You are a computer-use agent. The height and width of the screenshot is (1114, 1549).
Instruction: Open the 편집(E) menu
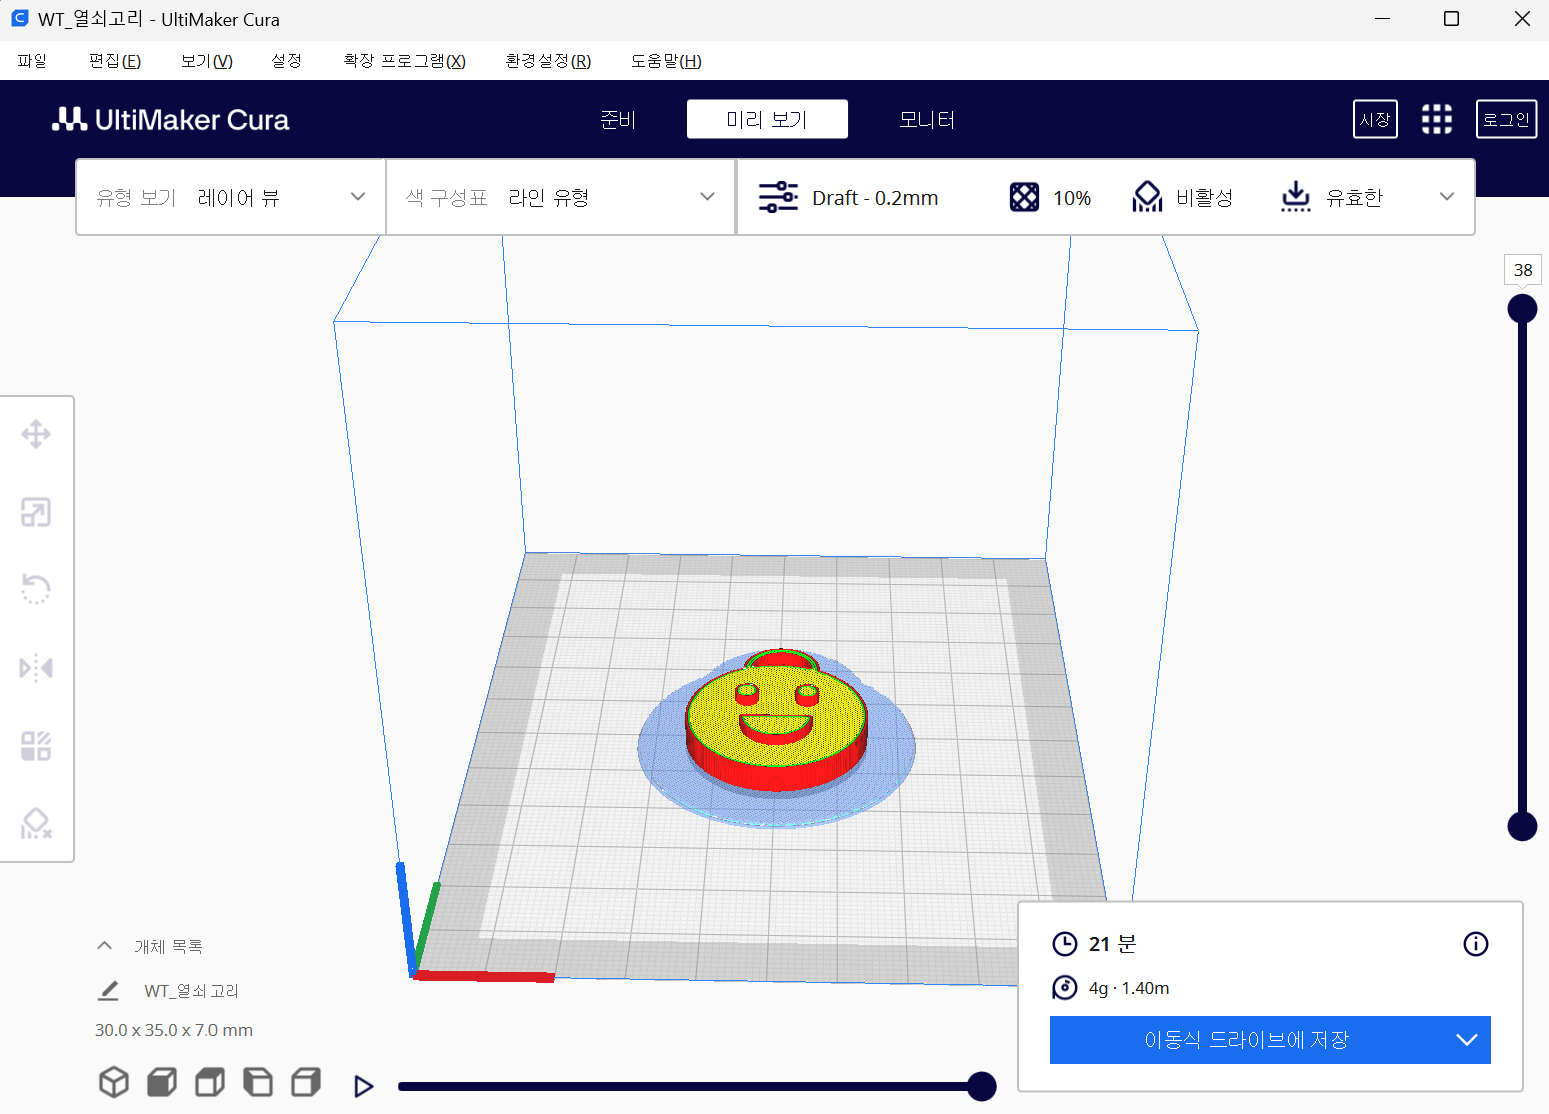coord(115,61)
